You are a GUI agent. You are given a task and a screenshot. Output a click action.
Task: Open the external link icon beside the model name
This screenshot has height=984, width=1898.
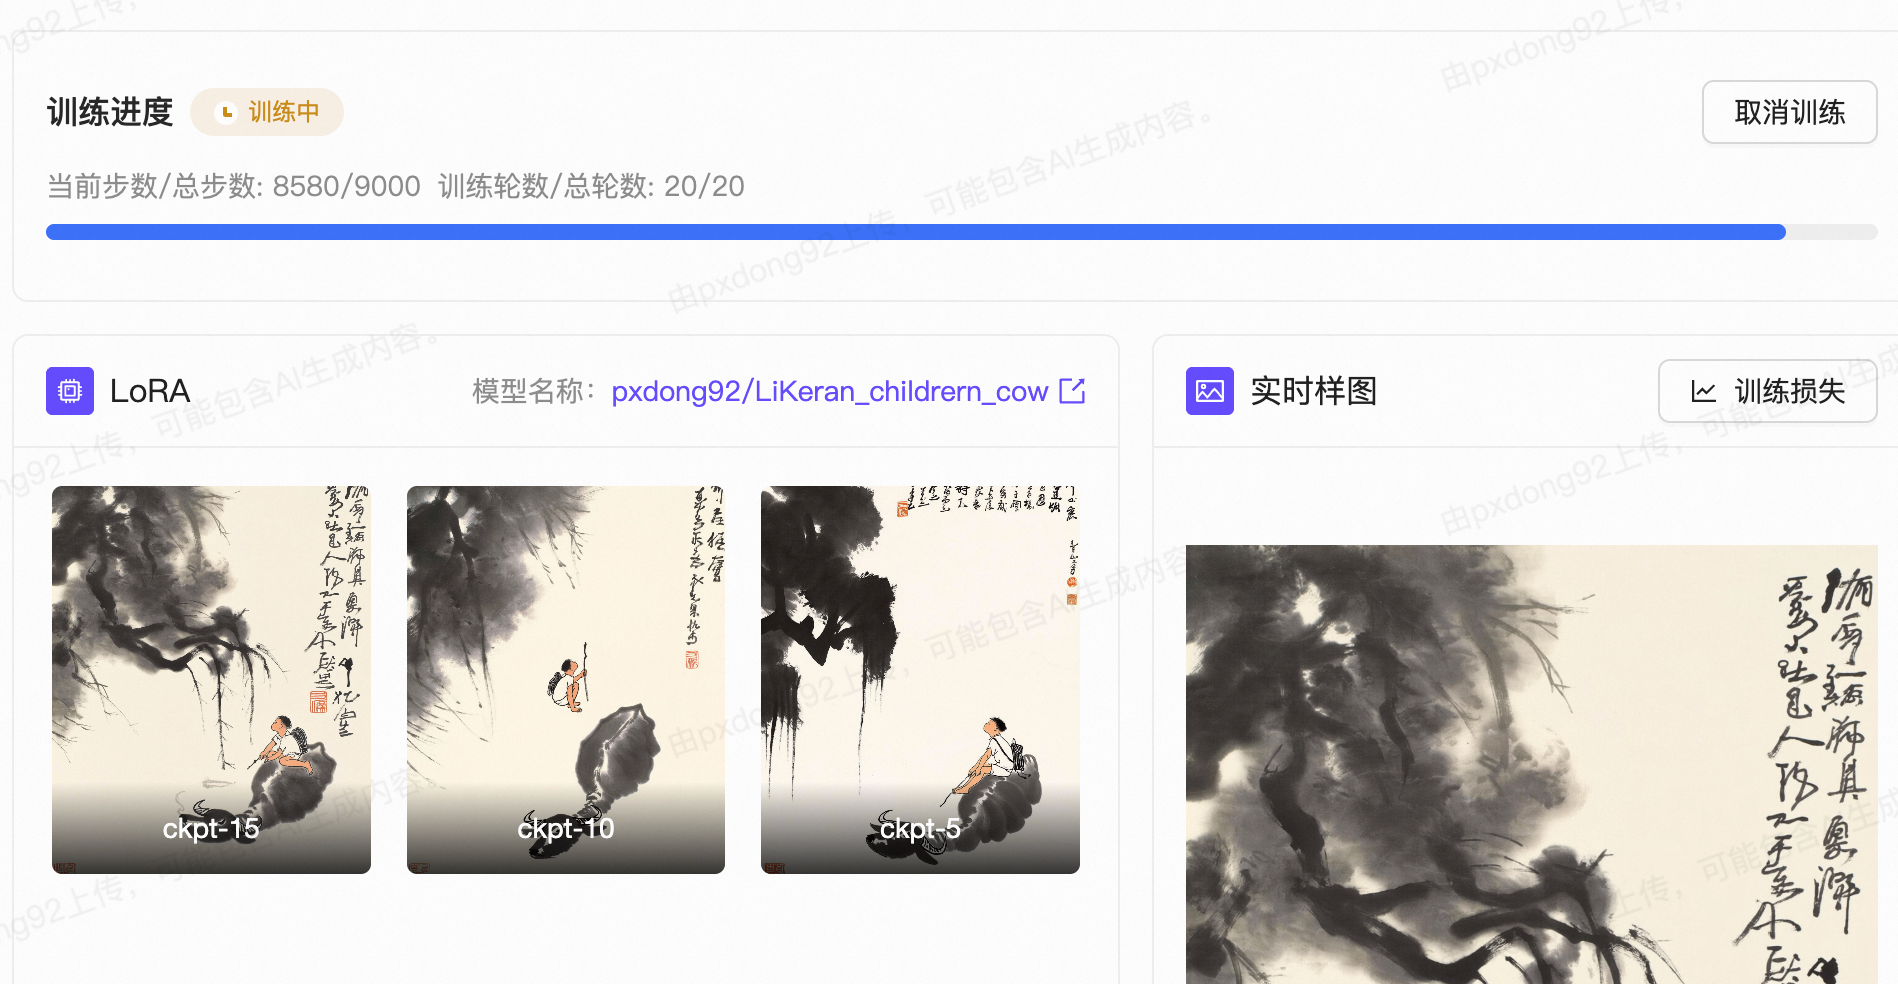click(x=1072, y=391)
